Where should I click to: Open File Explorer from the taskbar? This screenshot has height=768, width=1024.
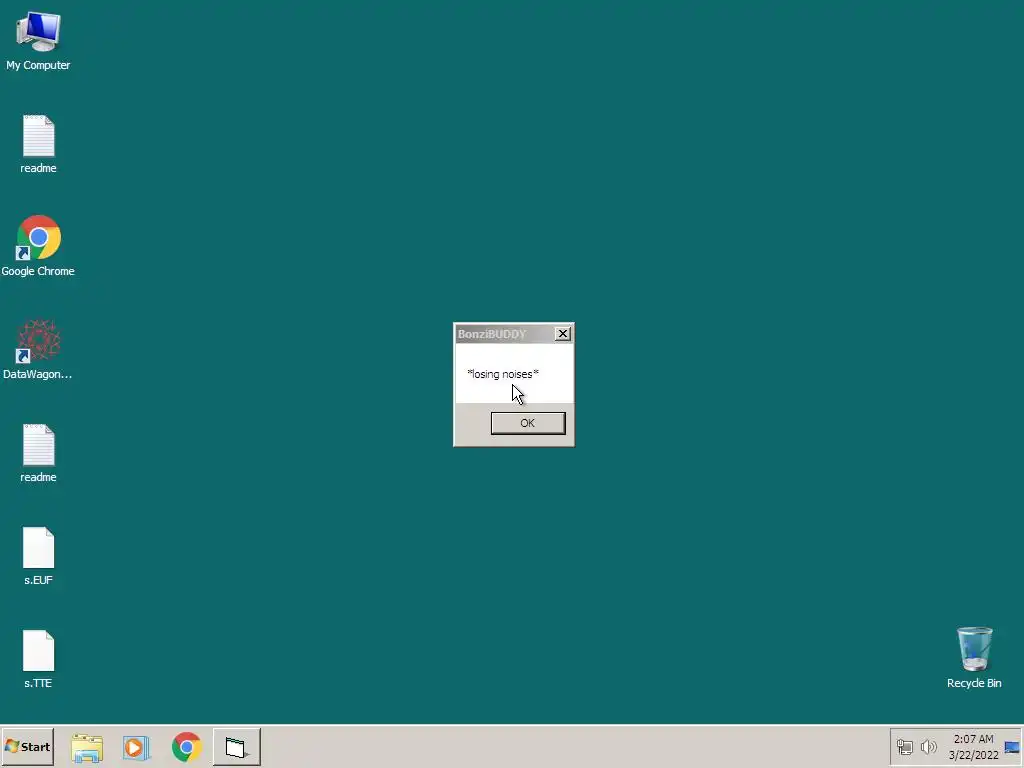pyautogui.click(x=87, y=747)
